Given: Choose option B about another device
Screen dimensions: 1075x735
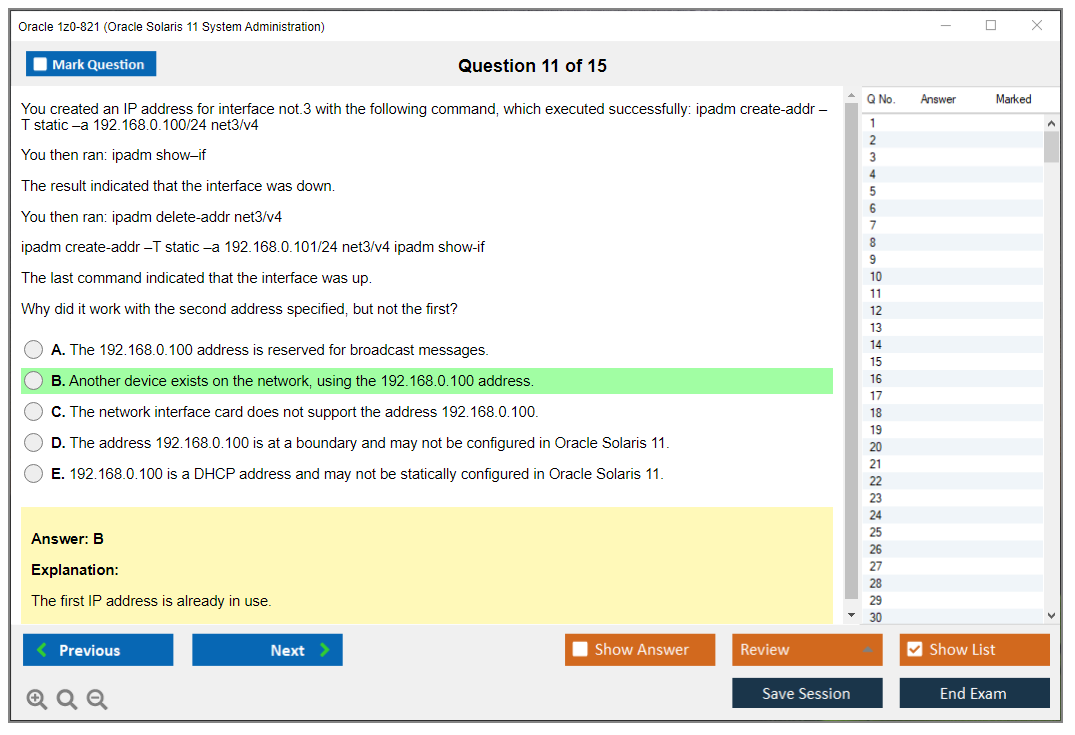Looking at the screenshot, I should coord(34,381).
